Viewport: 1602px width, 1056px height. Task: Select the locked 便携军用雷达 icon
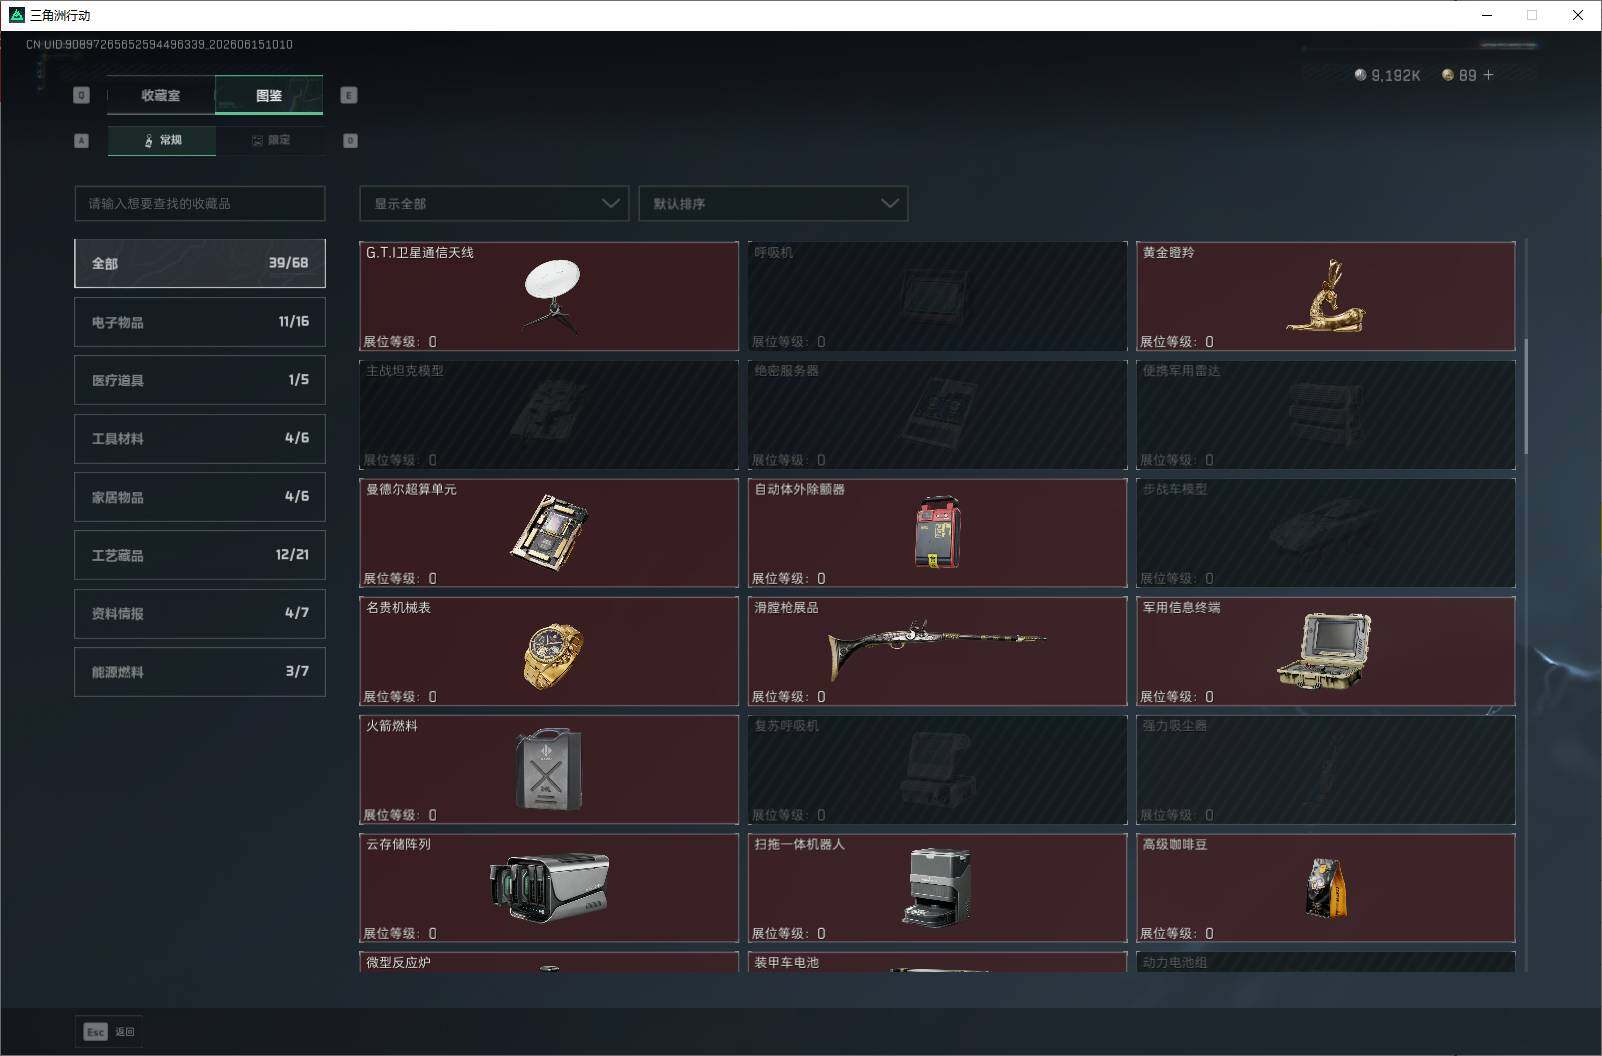[x=1324, y=413]
